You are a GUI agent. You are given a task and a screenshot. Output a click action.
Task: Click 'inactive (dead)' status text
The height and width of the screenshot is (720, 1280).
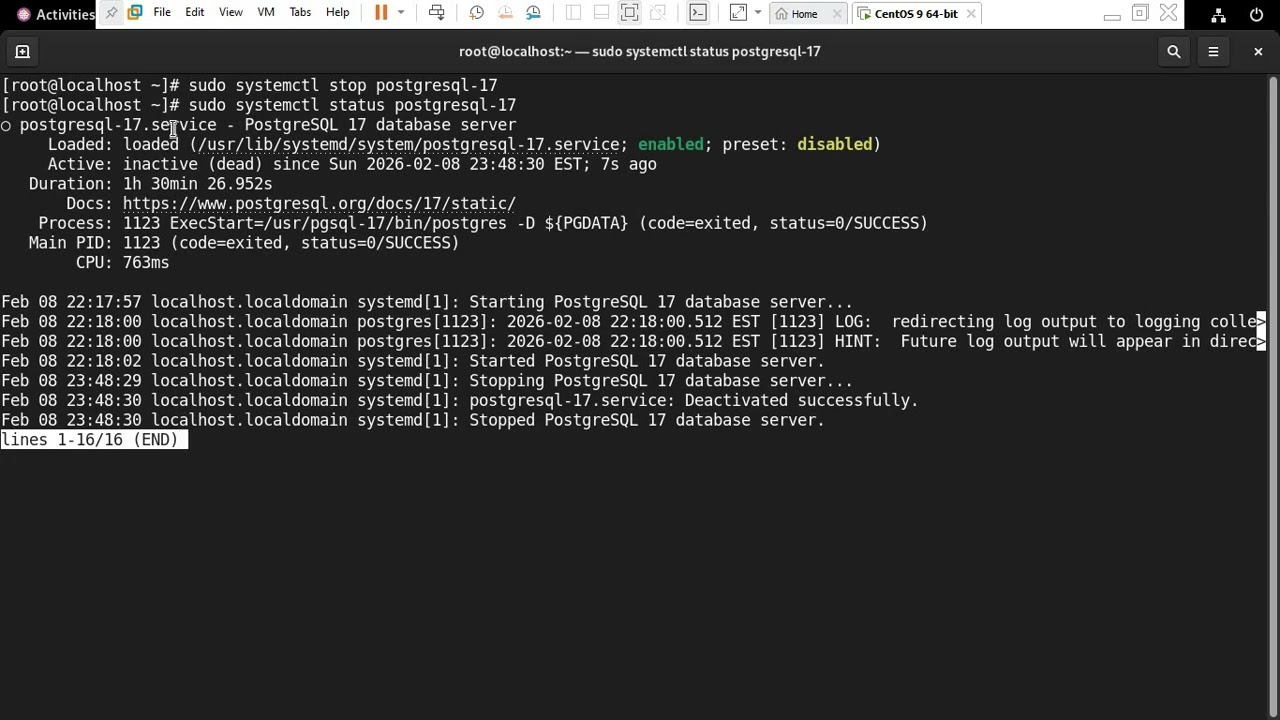(192, 164)
